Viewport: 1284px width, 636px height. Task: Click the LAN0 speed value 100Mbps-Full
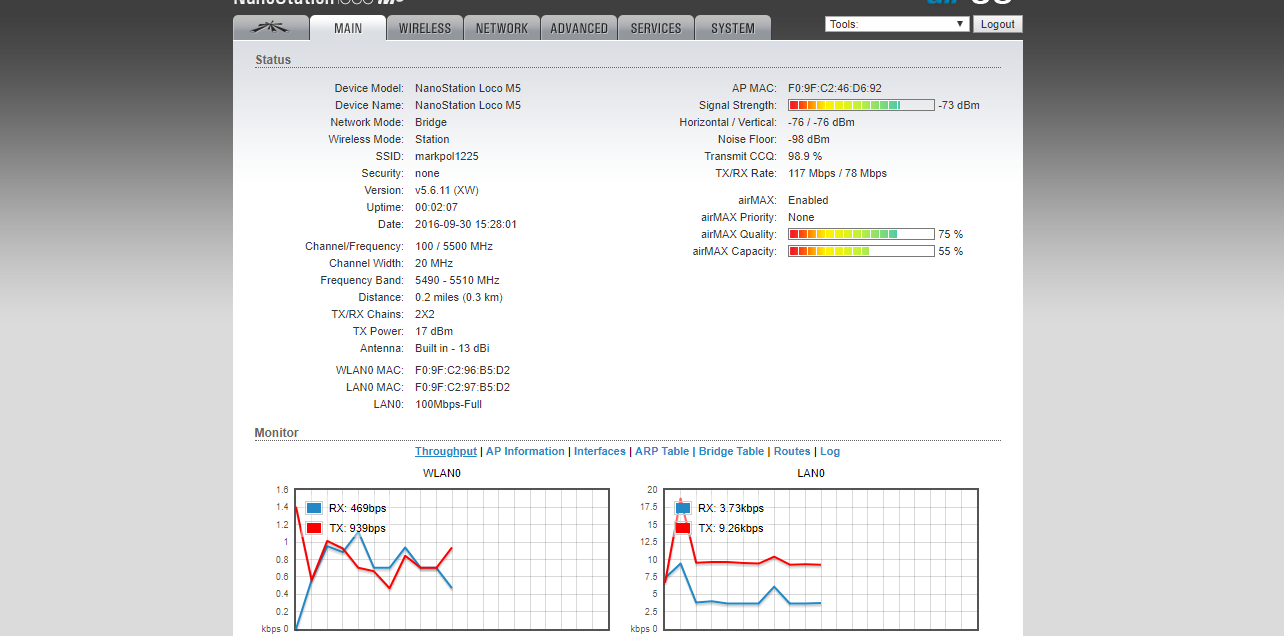tap(449, 404)
